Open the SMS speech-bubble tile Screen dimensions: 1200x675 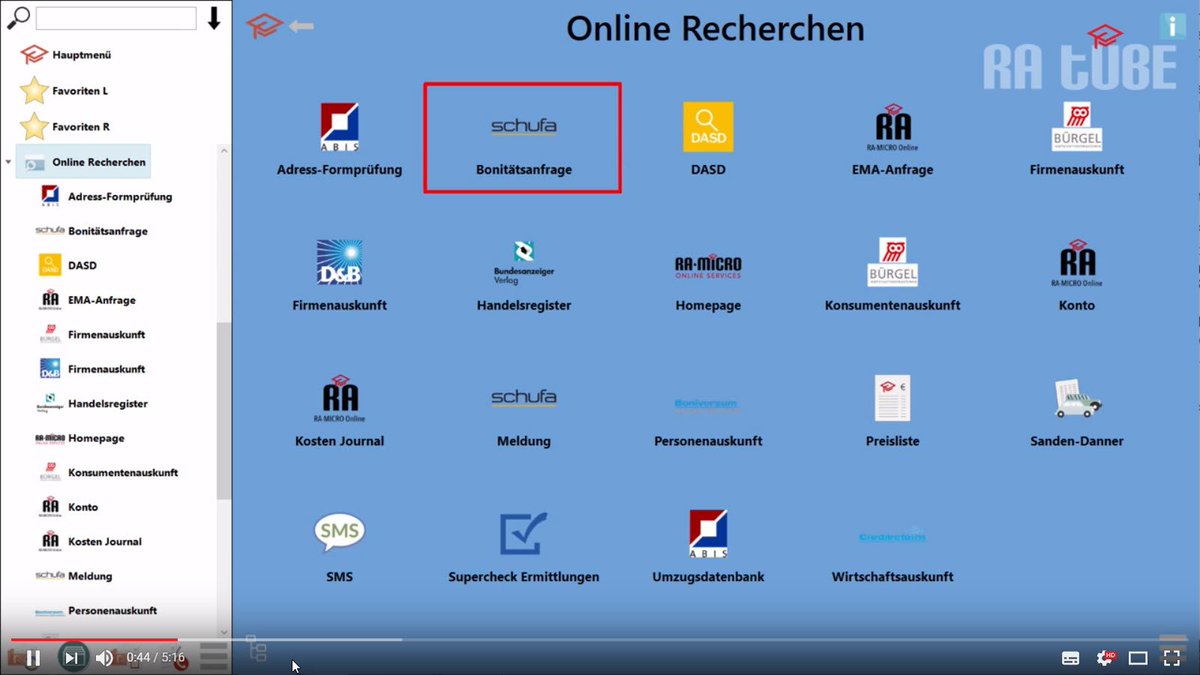pyautogui.click(x=339, y=547)
